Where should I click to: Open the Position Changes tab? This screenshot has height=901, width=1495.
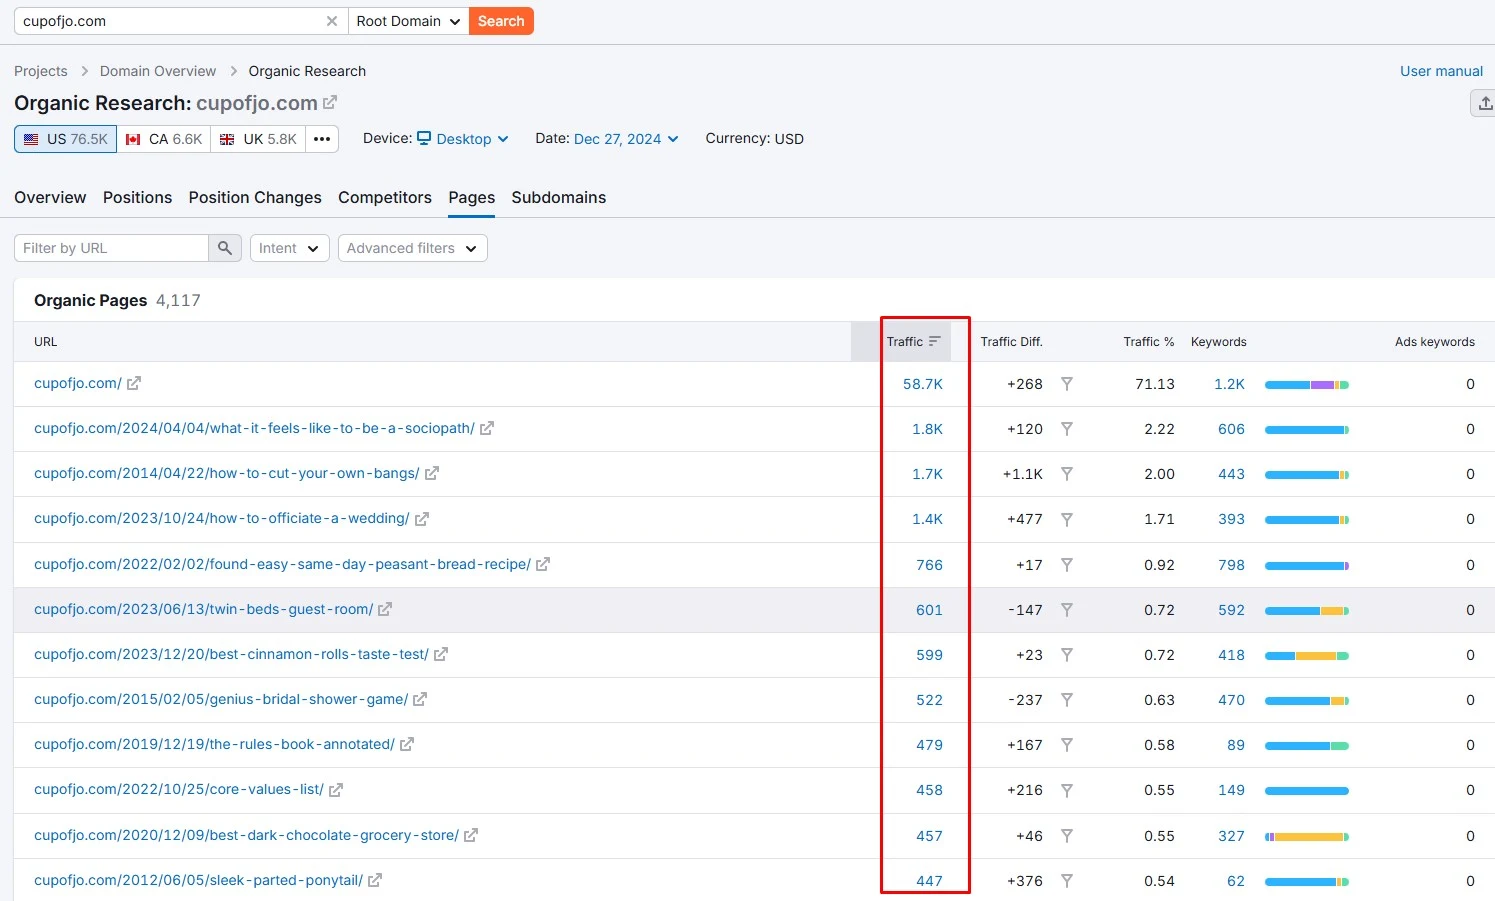click(x=255, y=197)
